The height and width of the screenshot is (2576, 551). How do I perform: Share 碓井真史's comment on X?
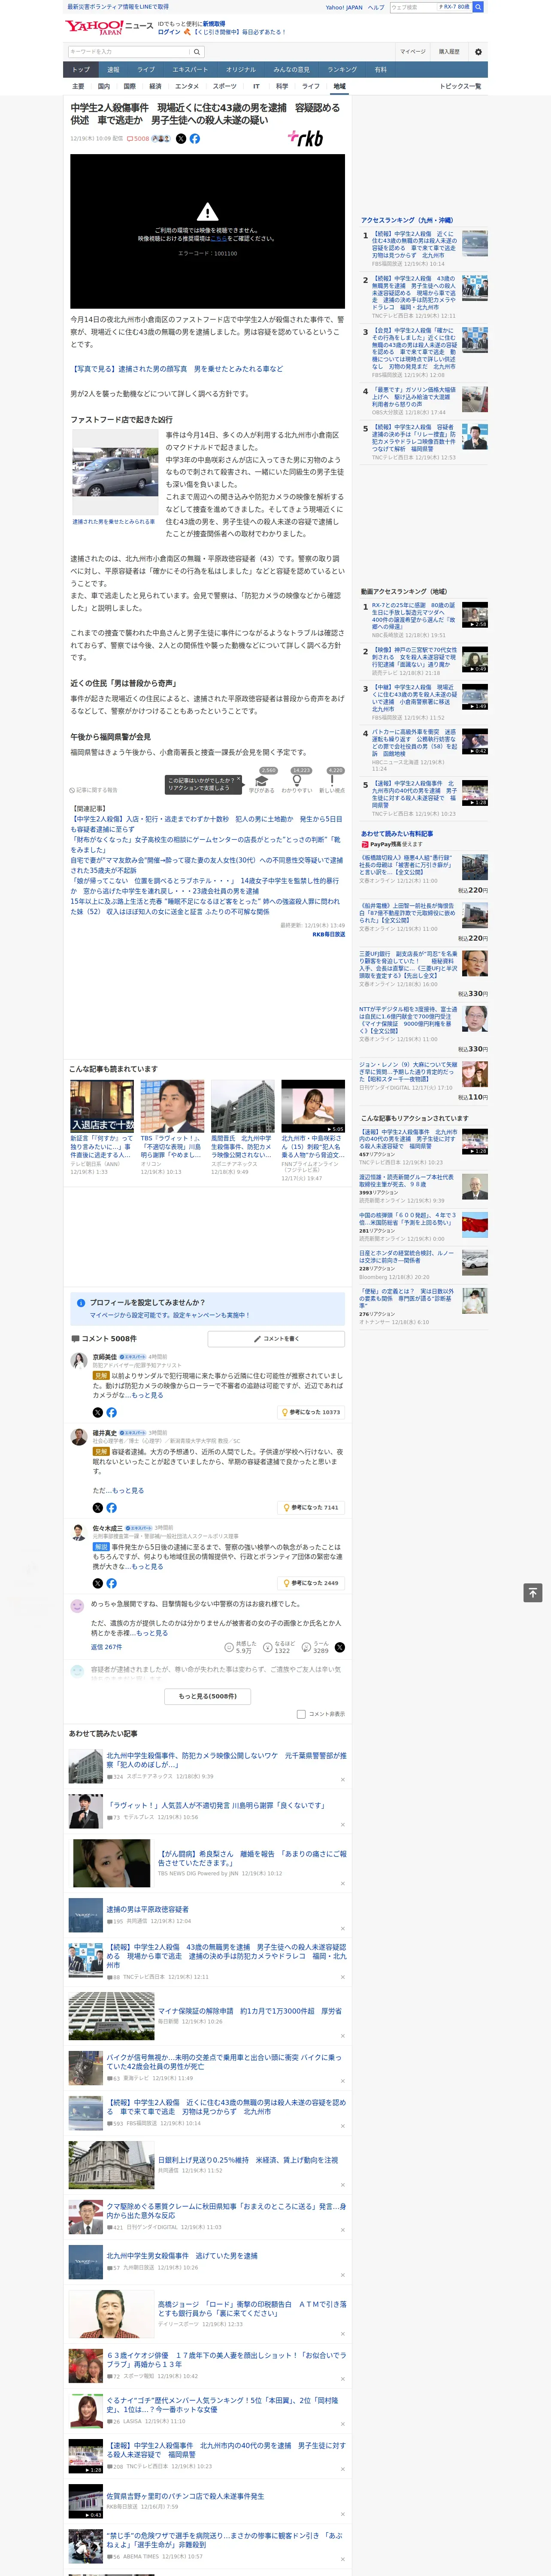click(x=97, y=1507)
